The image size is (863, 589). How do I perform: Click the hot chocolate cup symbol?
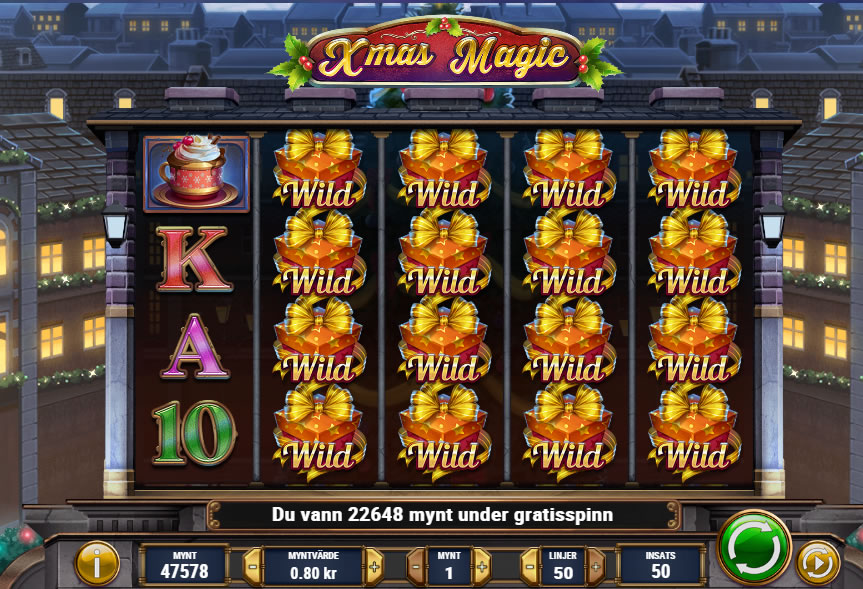point(196,173)
